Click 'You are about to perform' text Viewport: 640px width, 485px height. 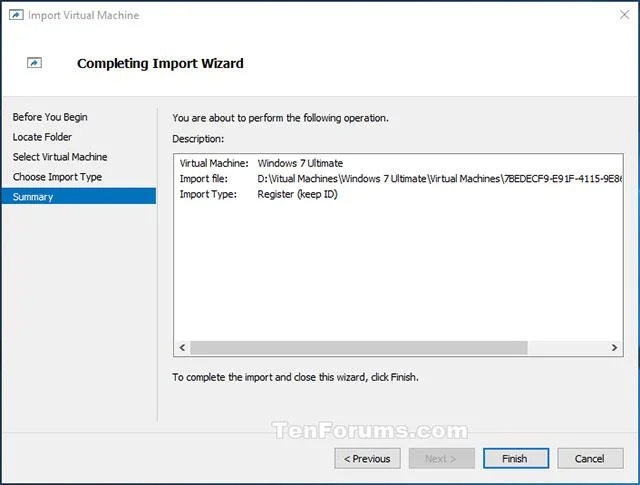(x=280, y=118)
